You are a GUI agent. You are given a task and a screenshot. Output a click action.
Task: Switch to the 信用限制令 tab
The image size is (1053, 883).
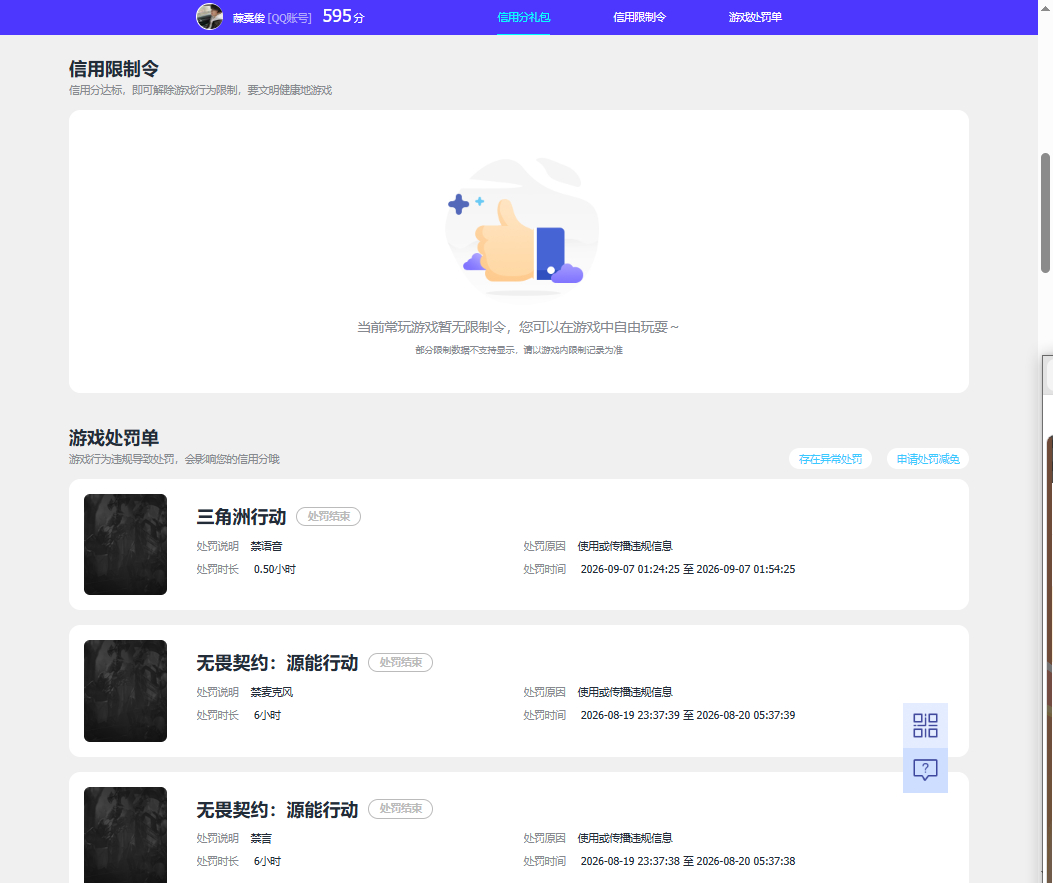click(x=639, y=17)
